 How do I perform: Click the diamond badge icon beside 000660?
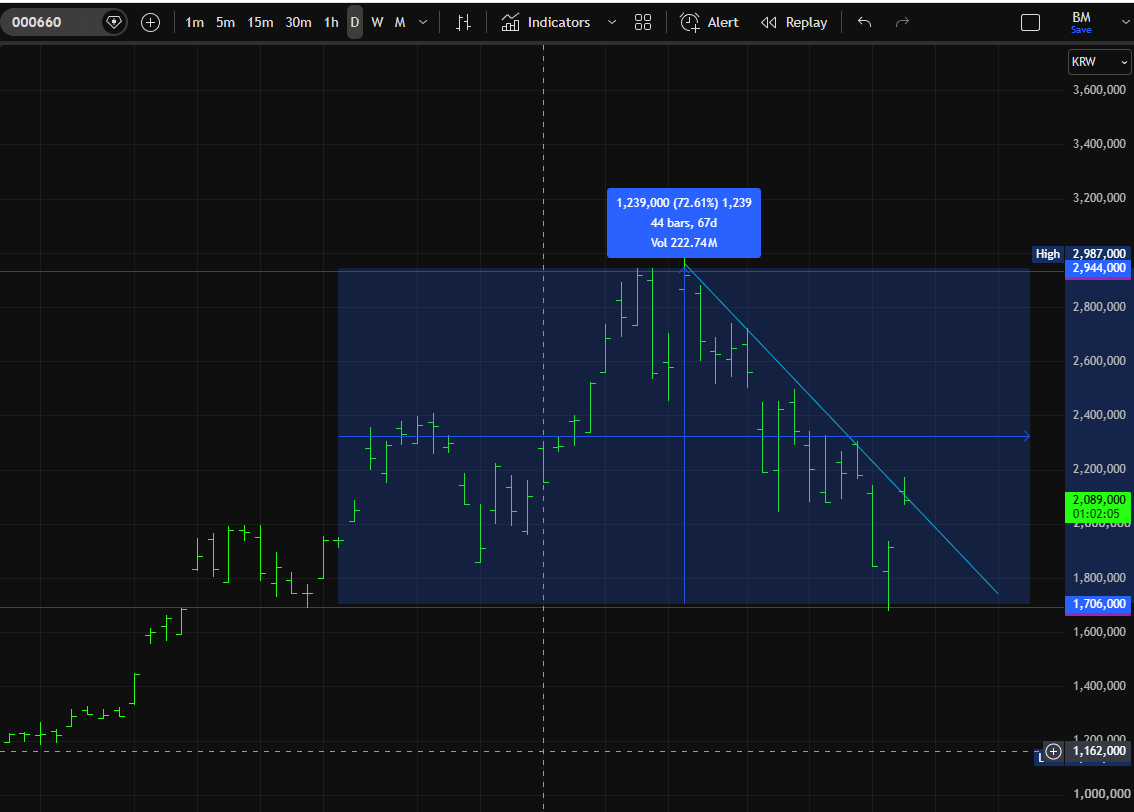(114, 22)
